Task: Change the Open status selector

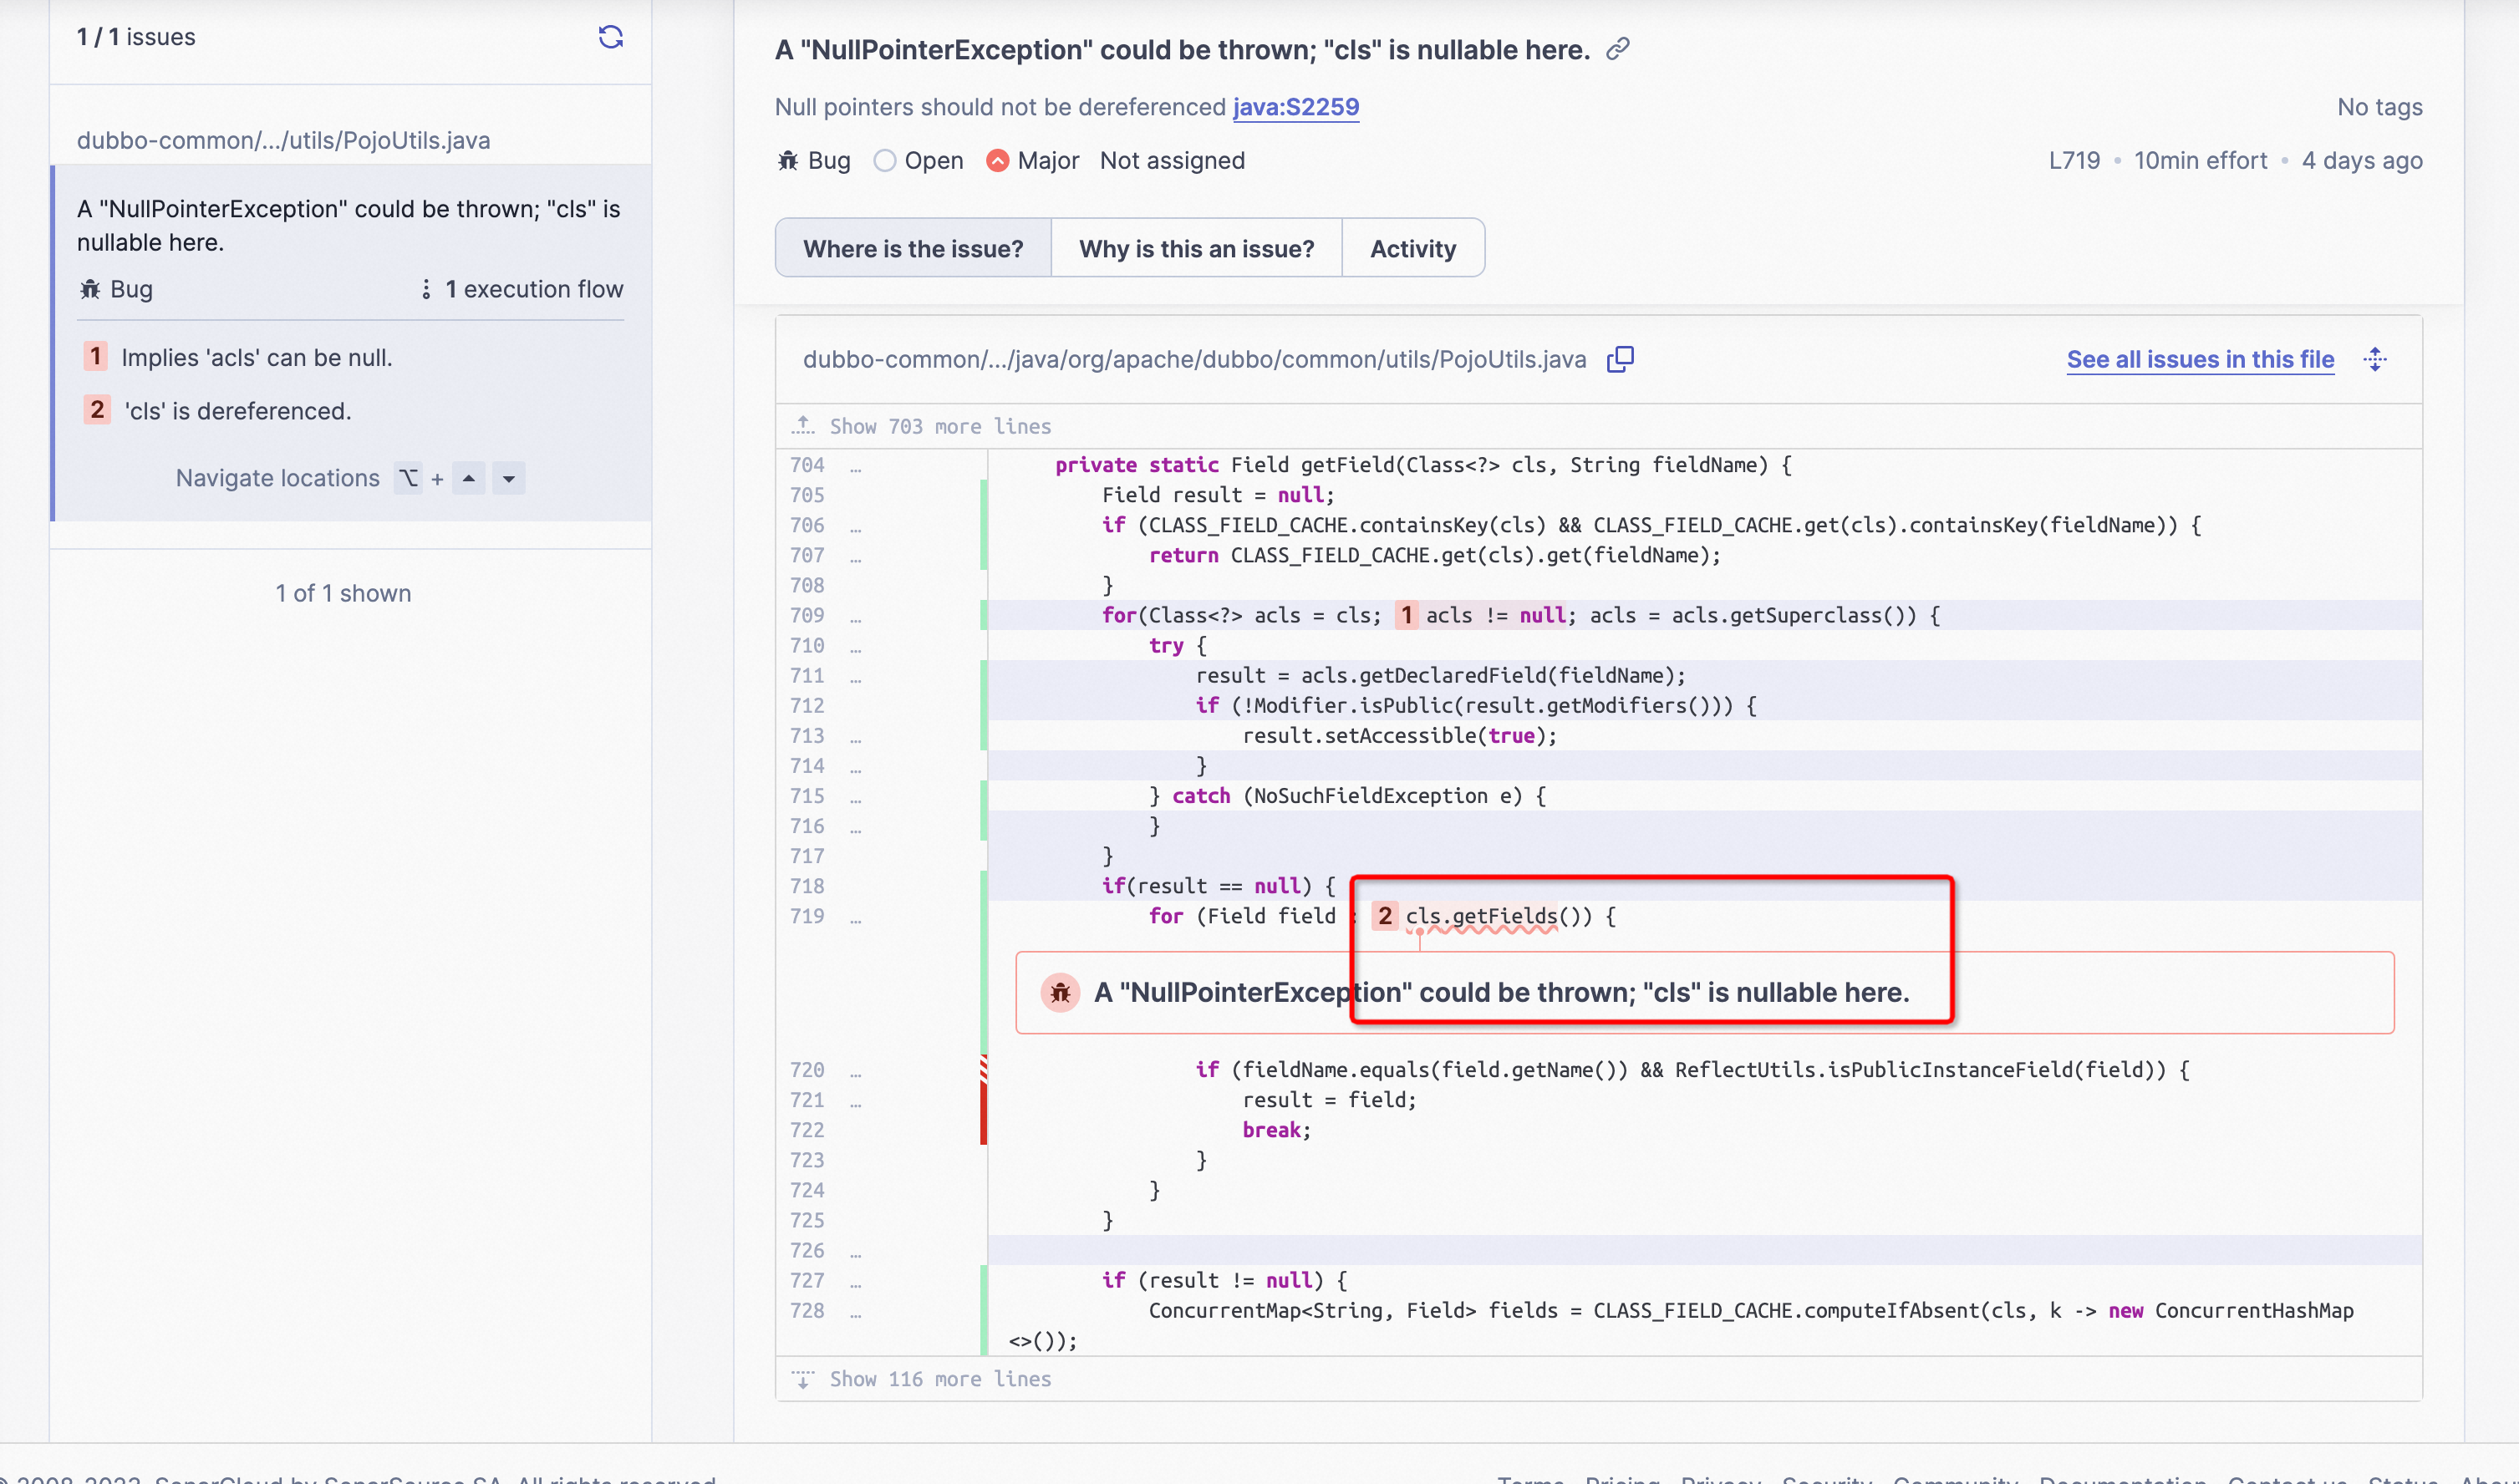Action: point(918,161)
